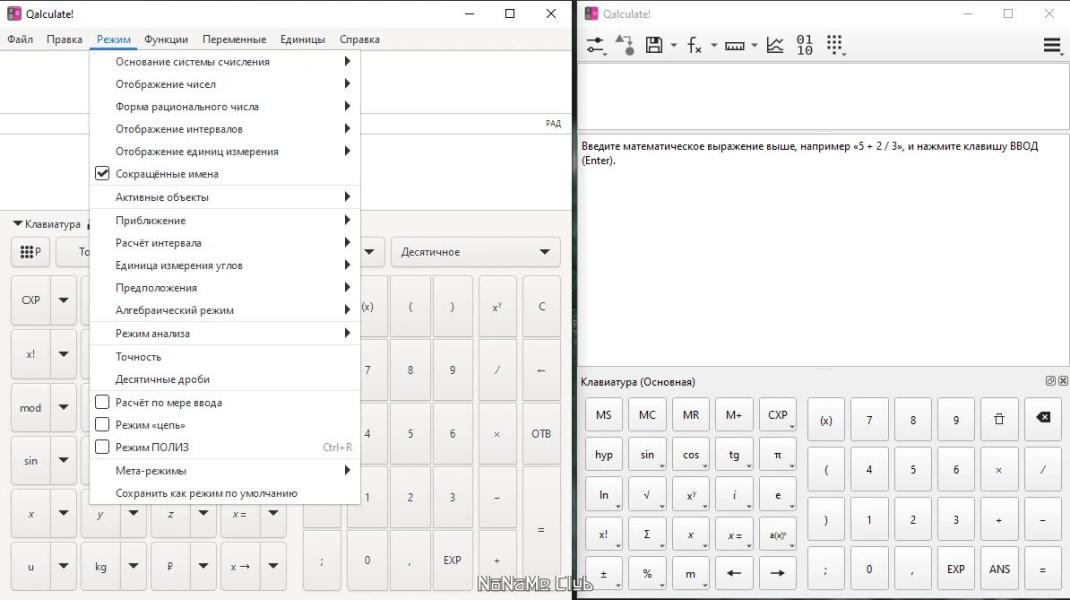Select Сохранить как режим по умолчанию
1070x600 pixels.
click(225, 493)
